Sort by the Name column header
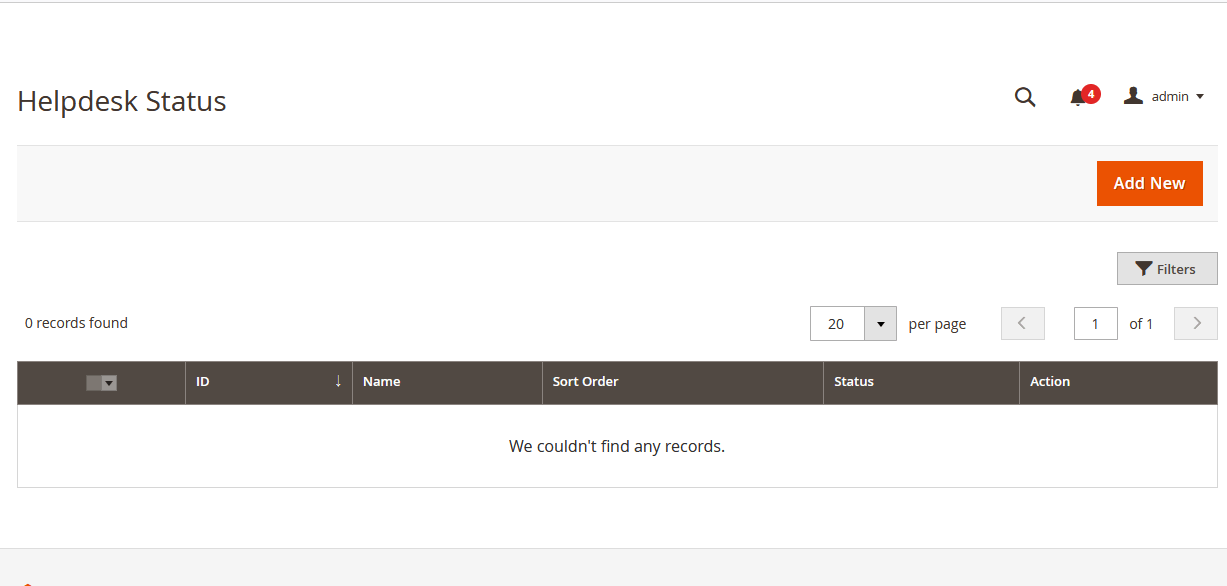 tap(382, 382)
